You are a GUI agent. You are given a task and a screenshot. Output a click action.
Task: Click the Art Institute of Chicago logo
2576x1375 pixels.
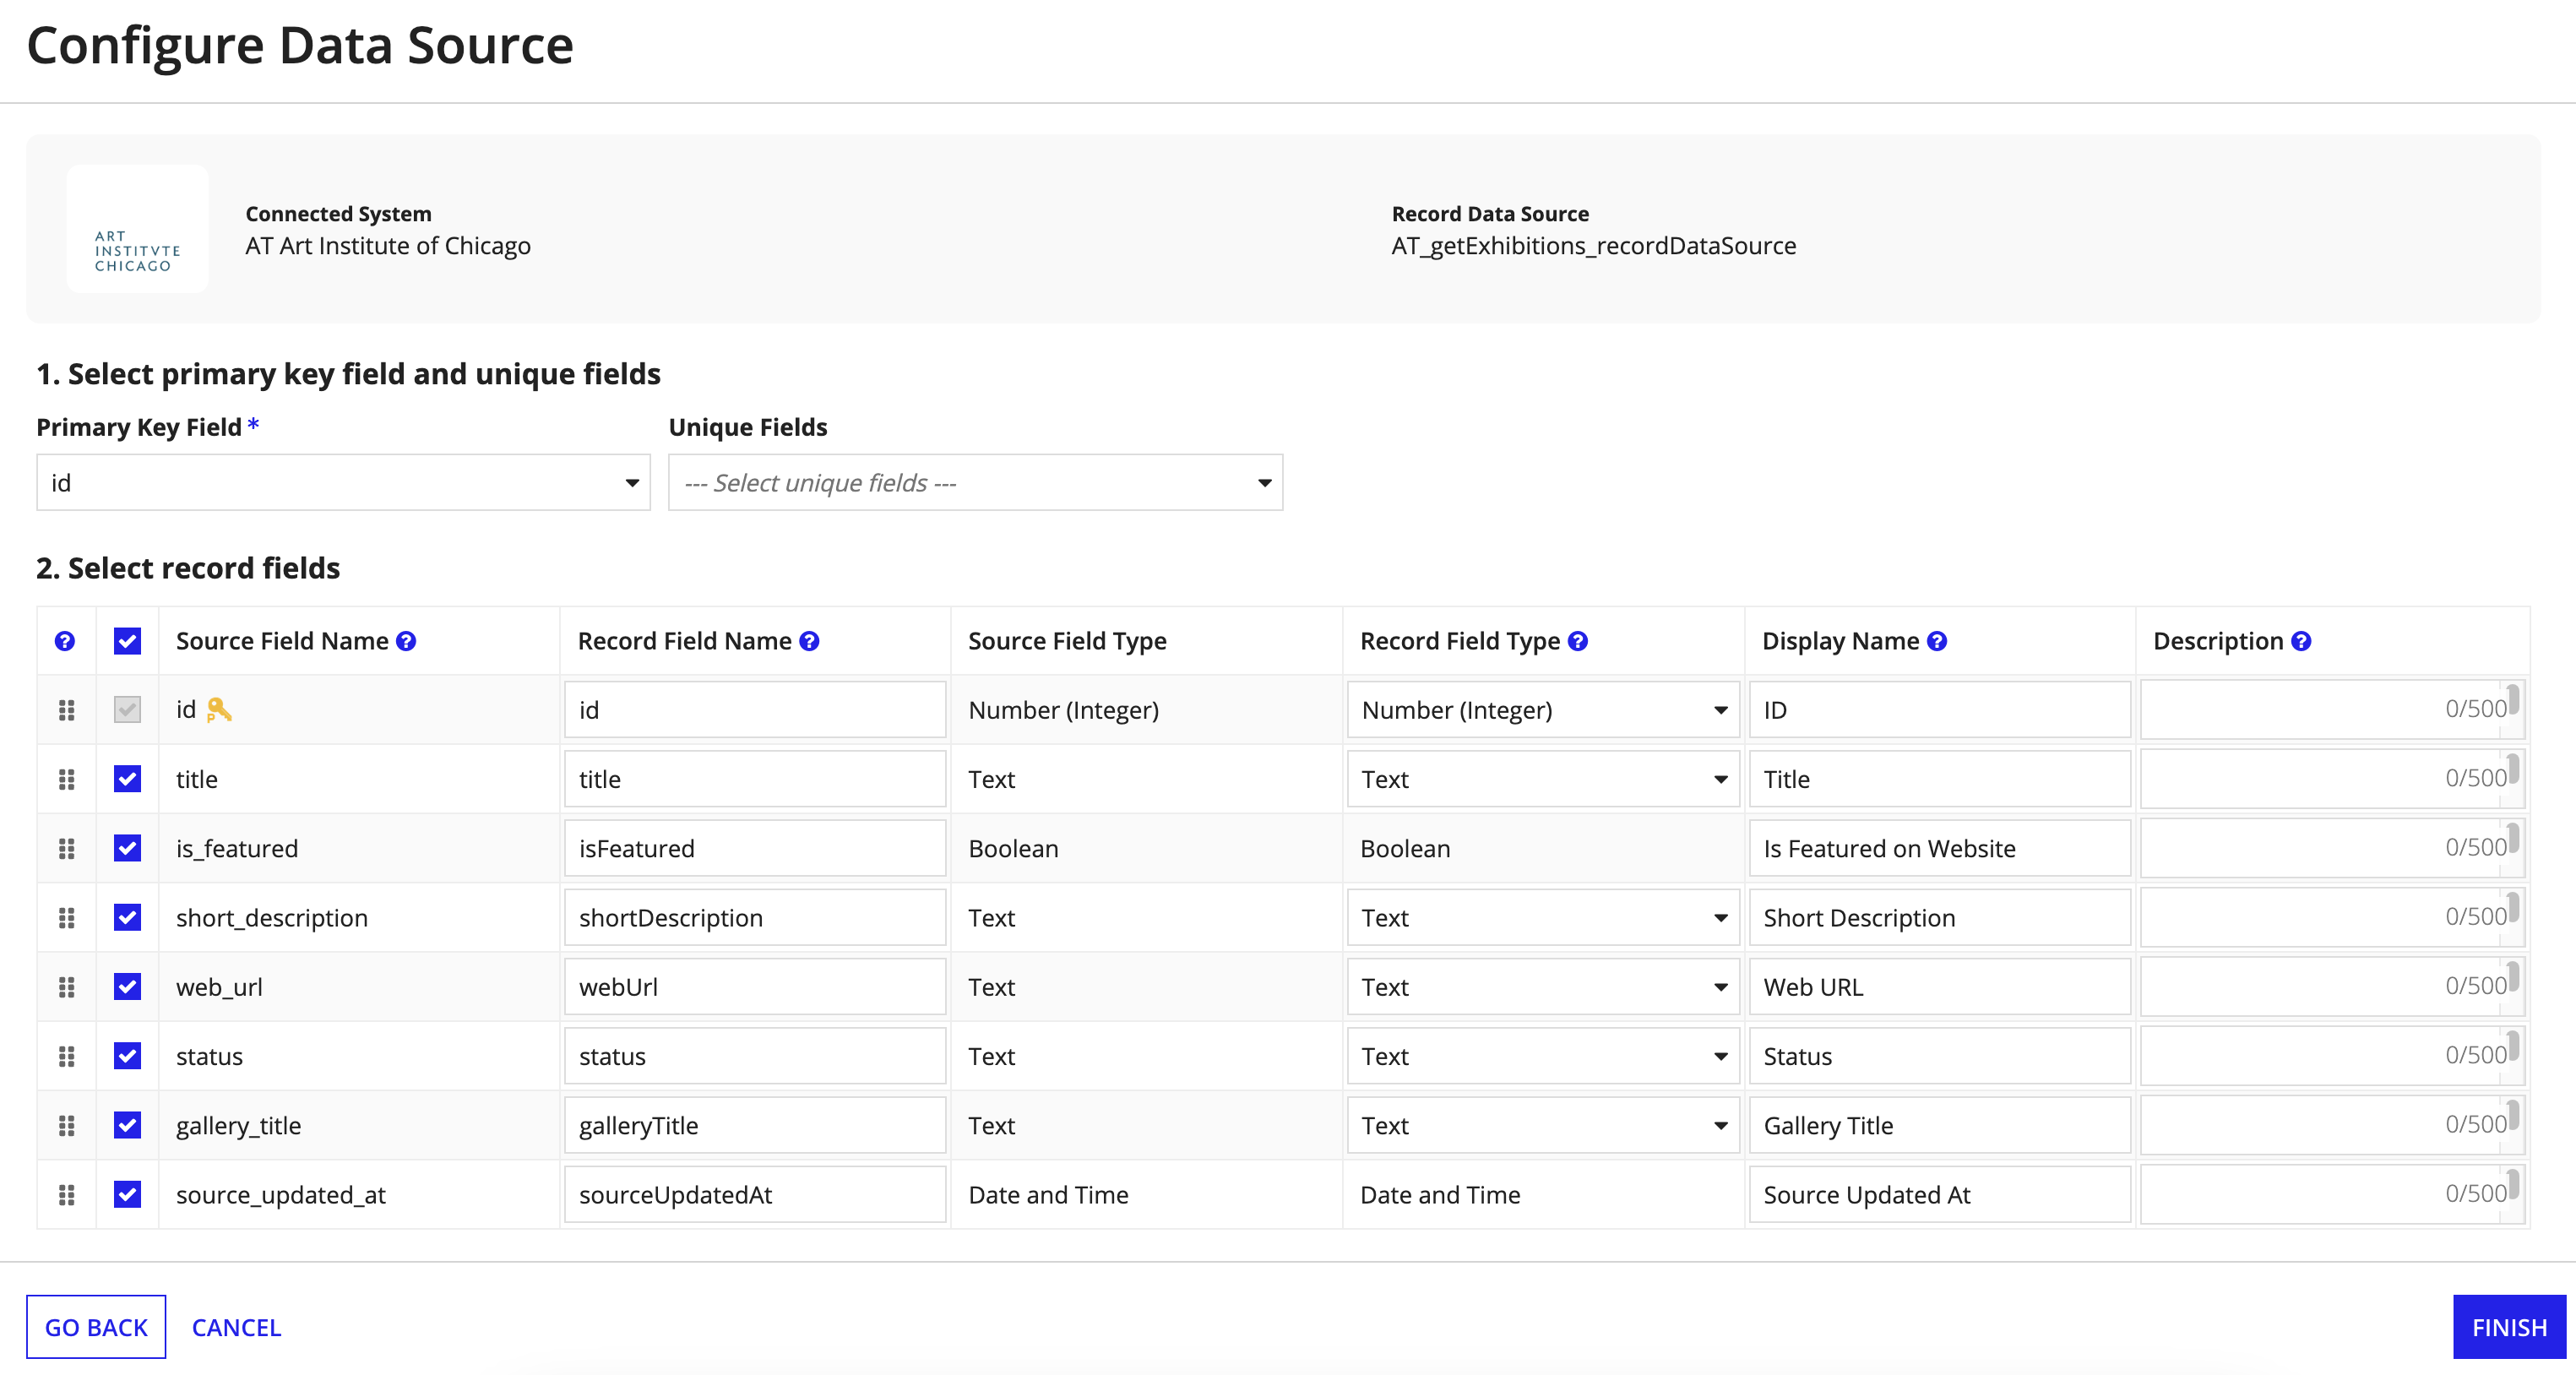(x=136, y=229)
